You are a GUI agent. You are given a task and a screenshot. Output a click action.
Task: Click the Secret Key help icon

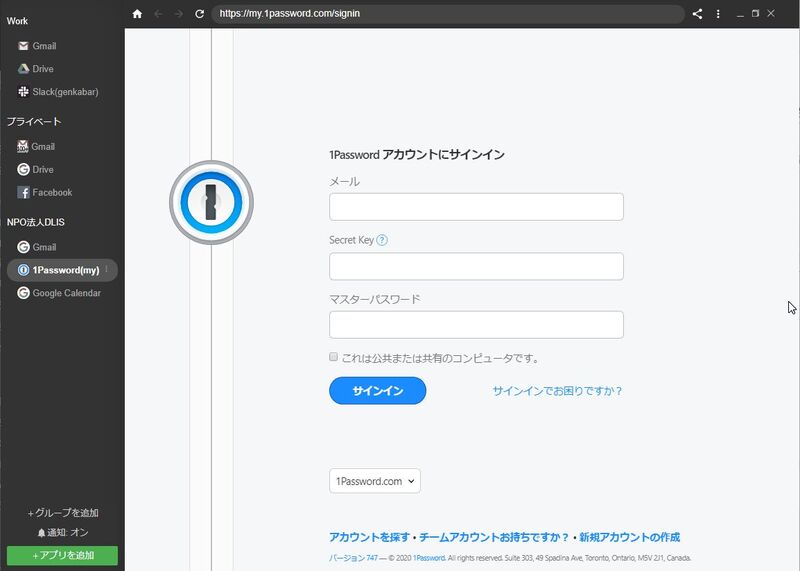(382, 240)
